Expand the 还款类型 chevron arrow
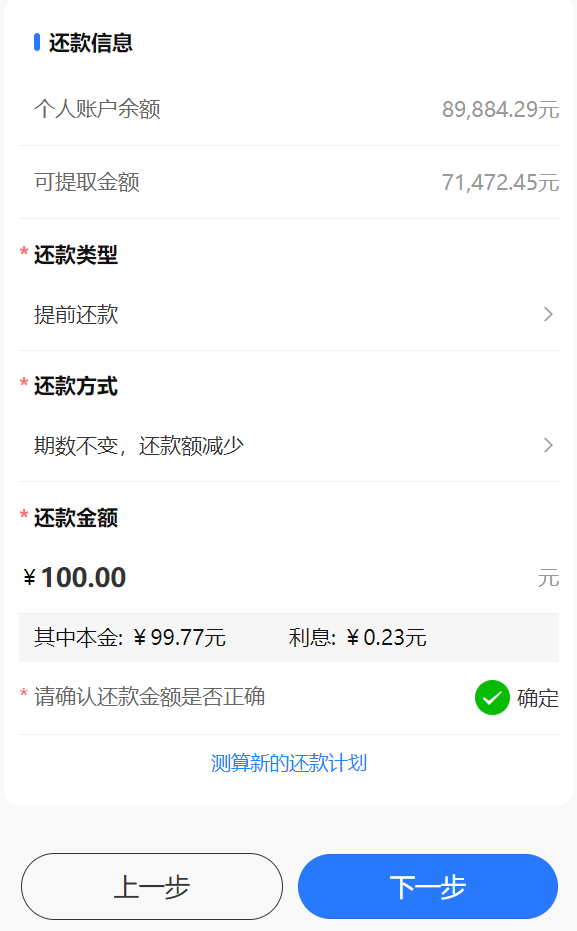This screenshot has height=931, width=577. 549,314
